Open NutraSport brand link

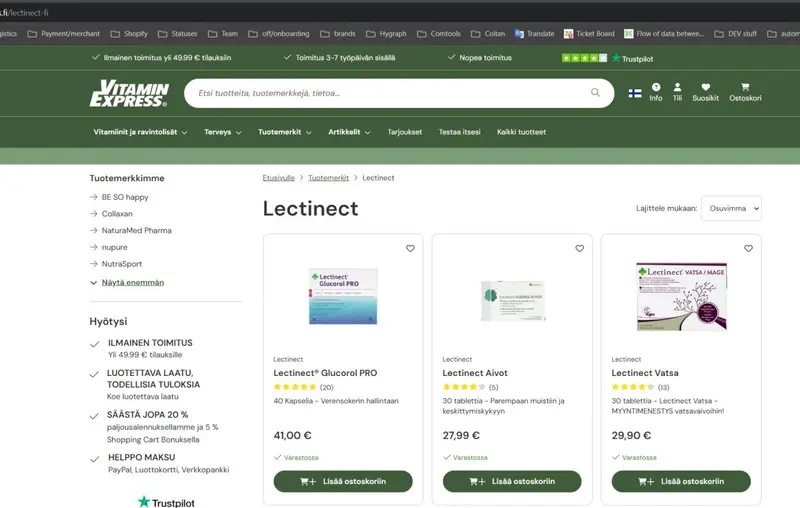point(121,264)
